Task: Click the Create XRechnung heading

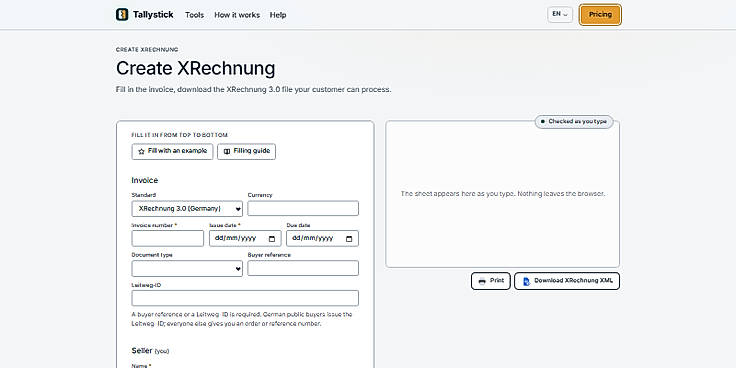Action: (195, 69)
